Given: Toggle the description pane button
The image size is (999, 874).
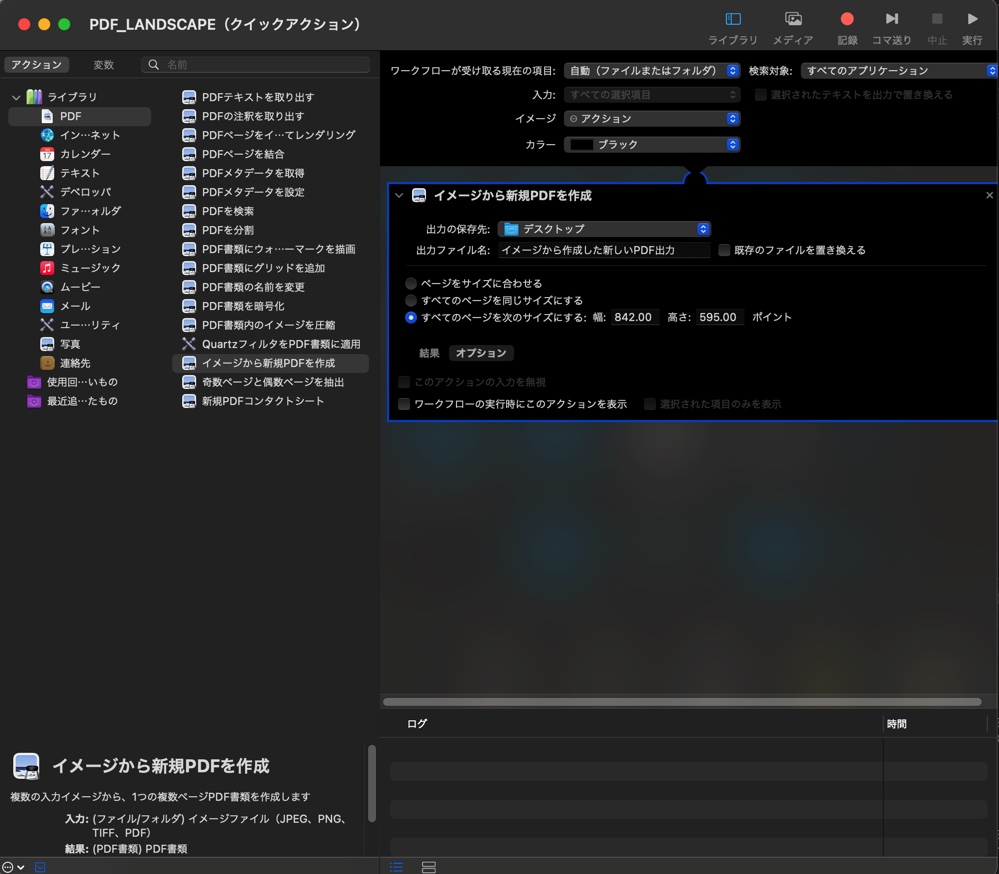Looking at the screenshot, I should (40, 867).
